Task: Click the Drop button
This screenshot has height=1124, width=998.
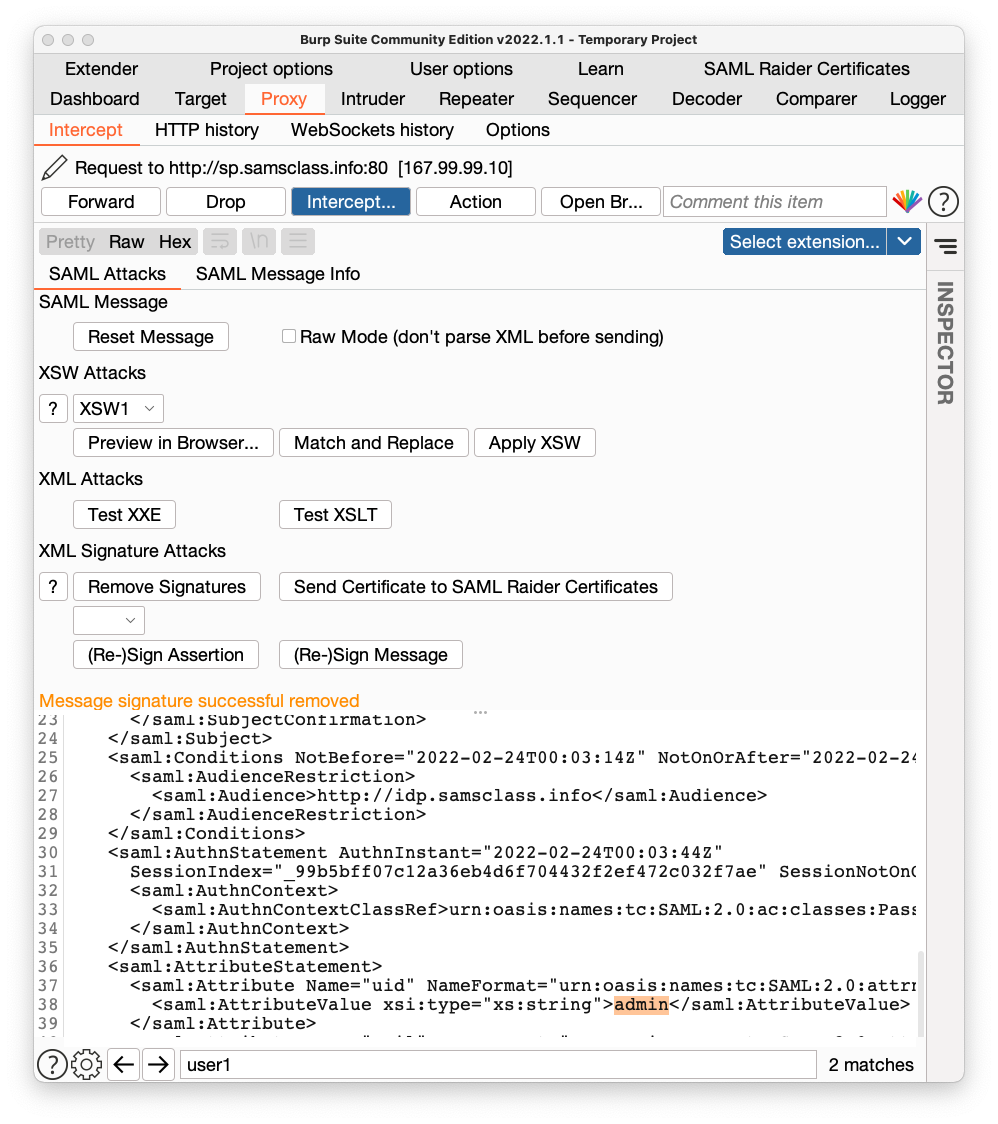Action: click(226, 201)
